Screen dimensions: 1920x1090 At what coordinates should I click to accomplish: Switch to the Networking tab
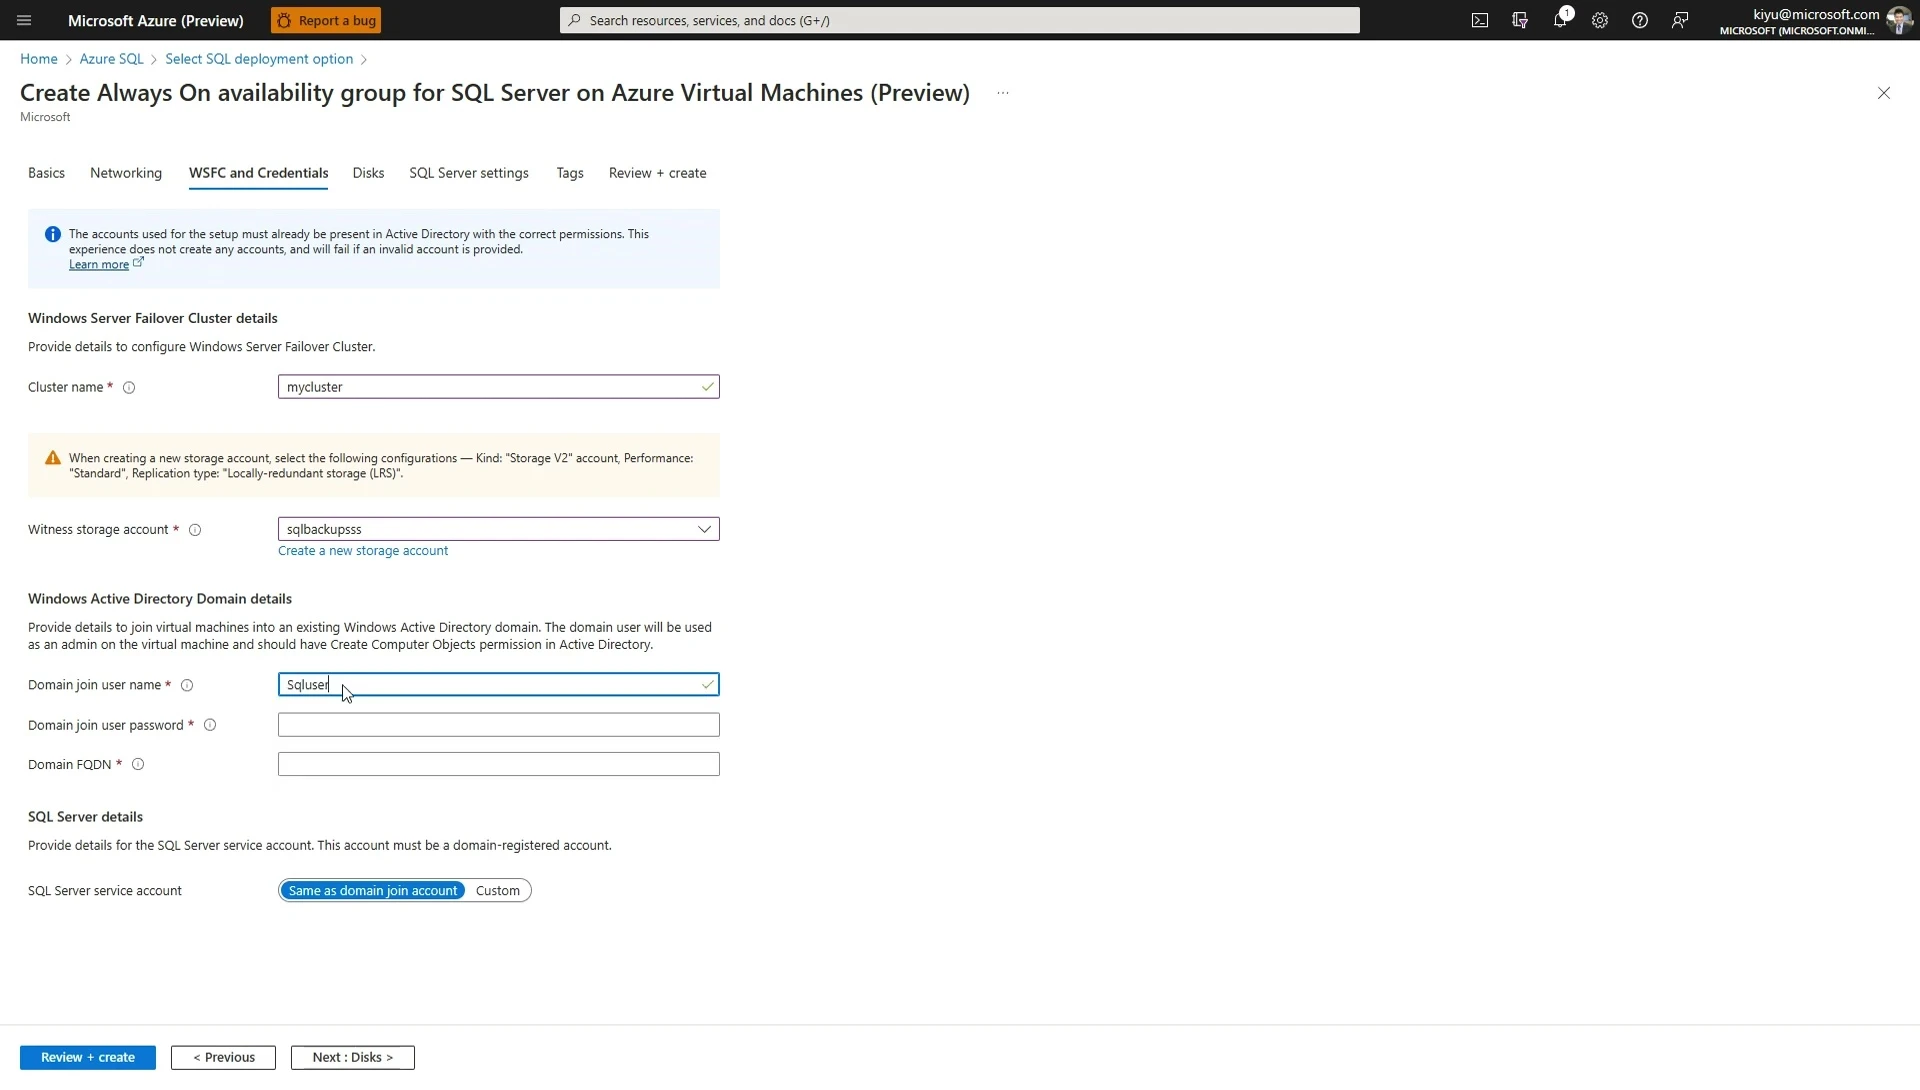click(x=126, y=173)
